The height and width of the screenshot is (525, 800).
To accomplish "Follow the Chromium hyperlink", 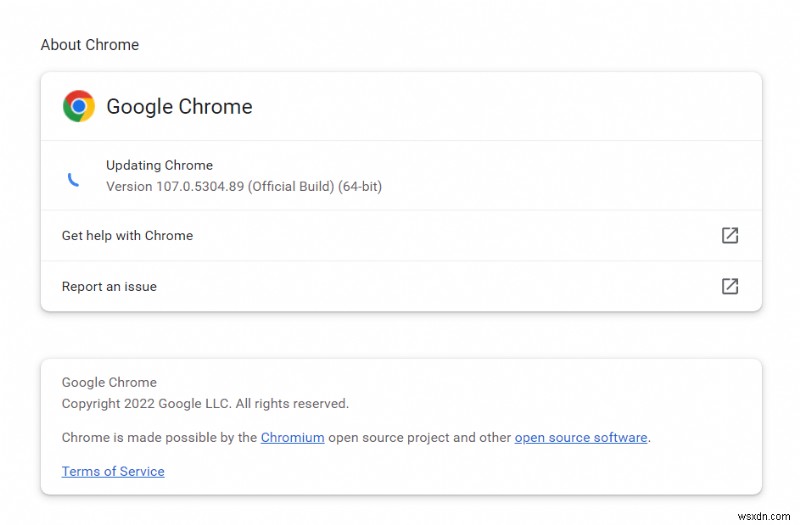I will pyautogui.click(x=292, y=438).
